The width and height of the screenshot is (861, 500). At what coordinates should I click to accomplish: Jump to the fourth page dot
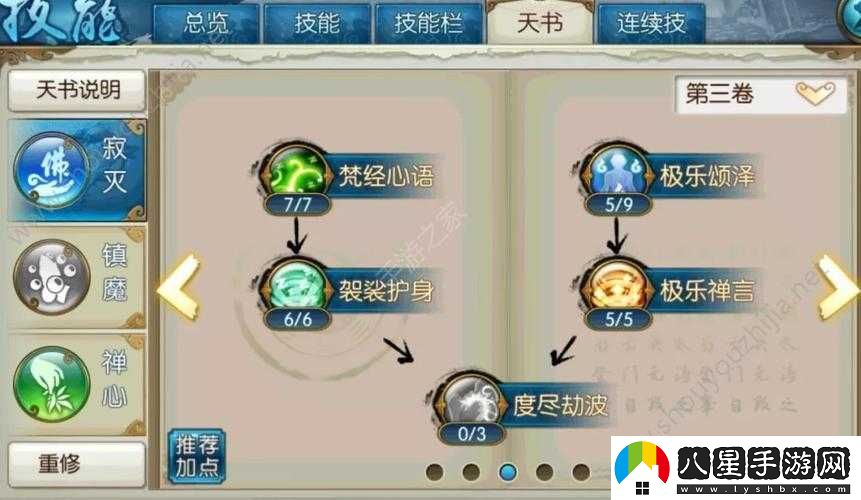[x=544, y=471]
